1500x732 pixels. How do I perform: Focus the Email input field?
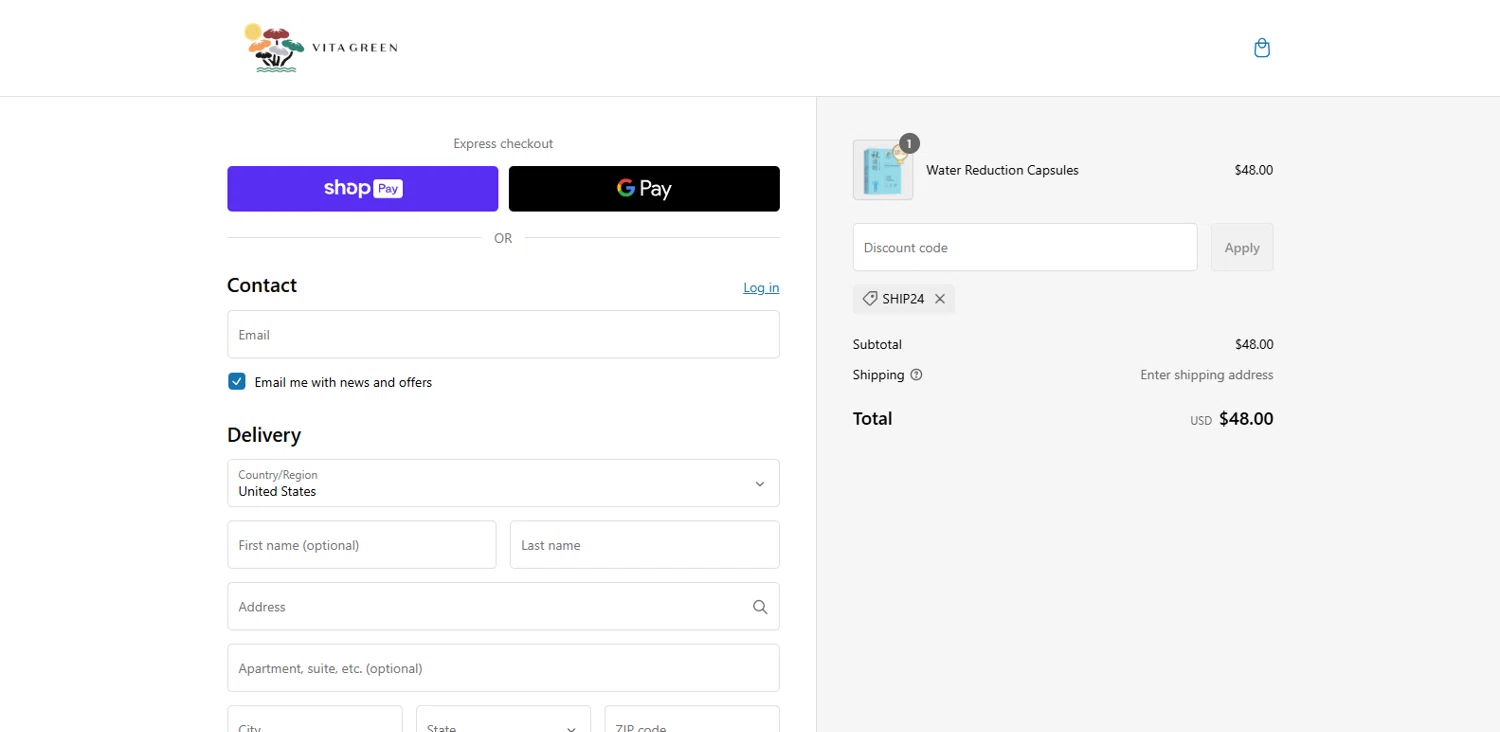[503, 335]
